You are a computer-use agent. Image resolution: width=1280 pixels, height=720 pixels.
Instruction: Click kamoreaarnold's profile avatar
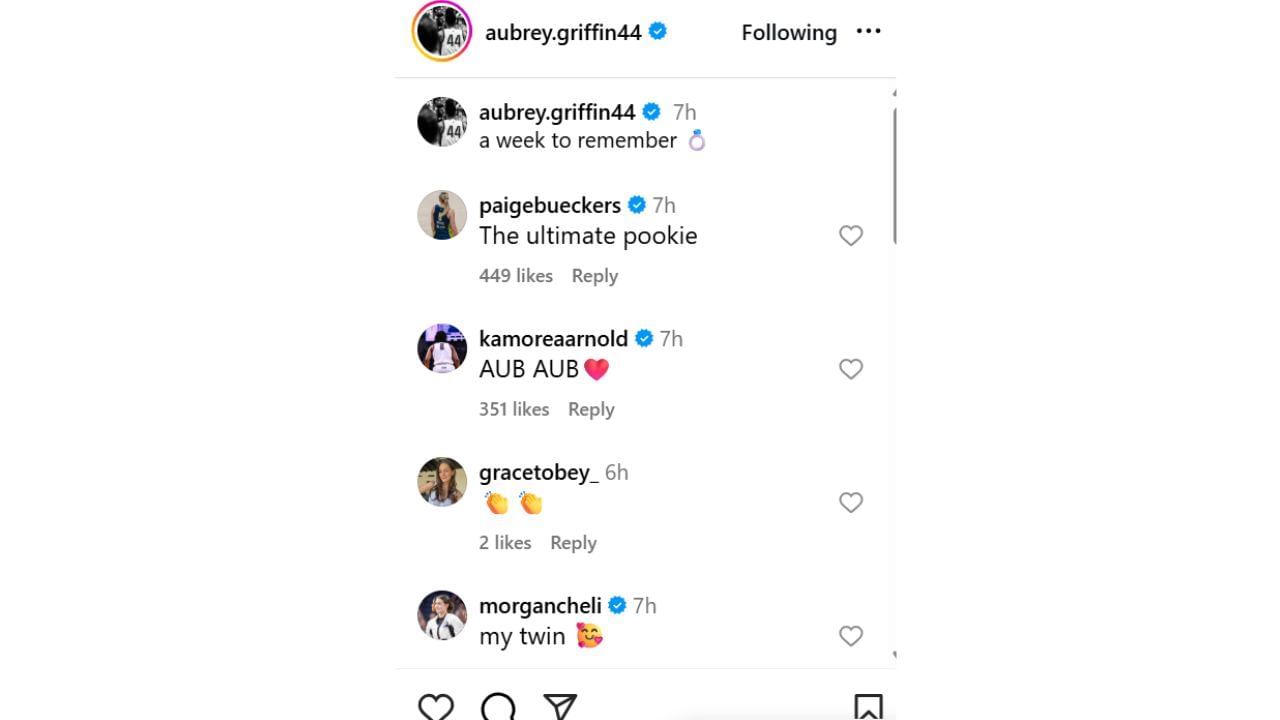pos(441,348)
